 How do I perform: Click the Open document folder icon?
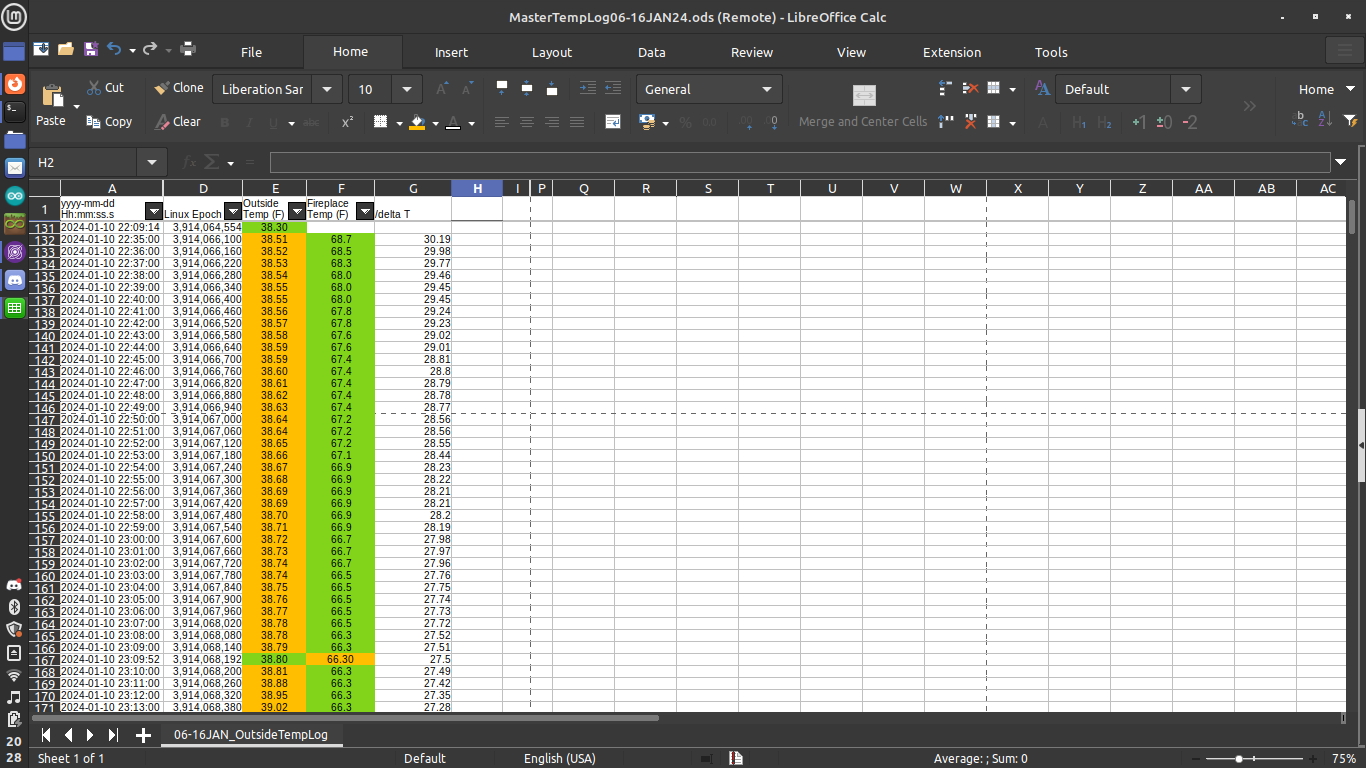pos(66,48)
